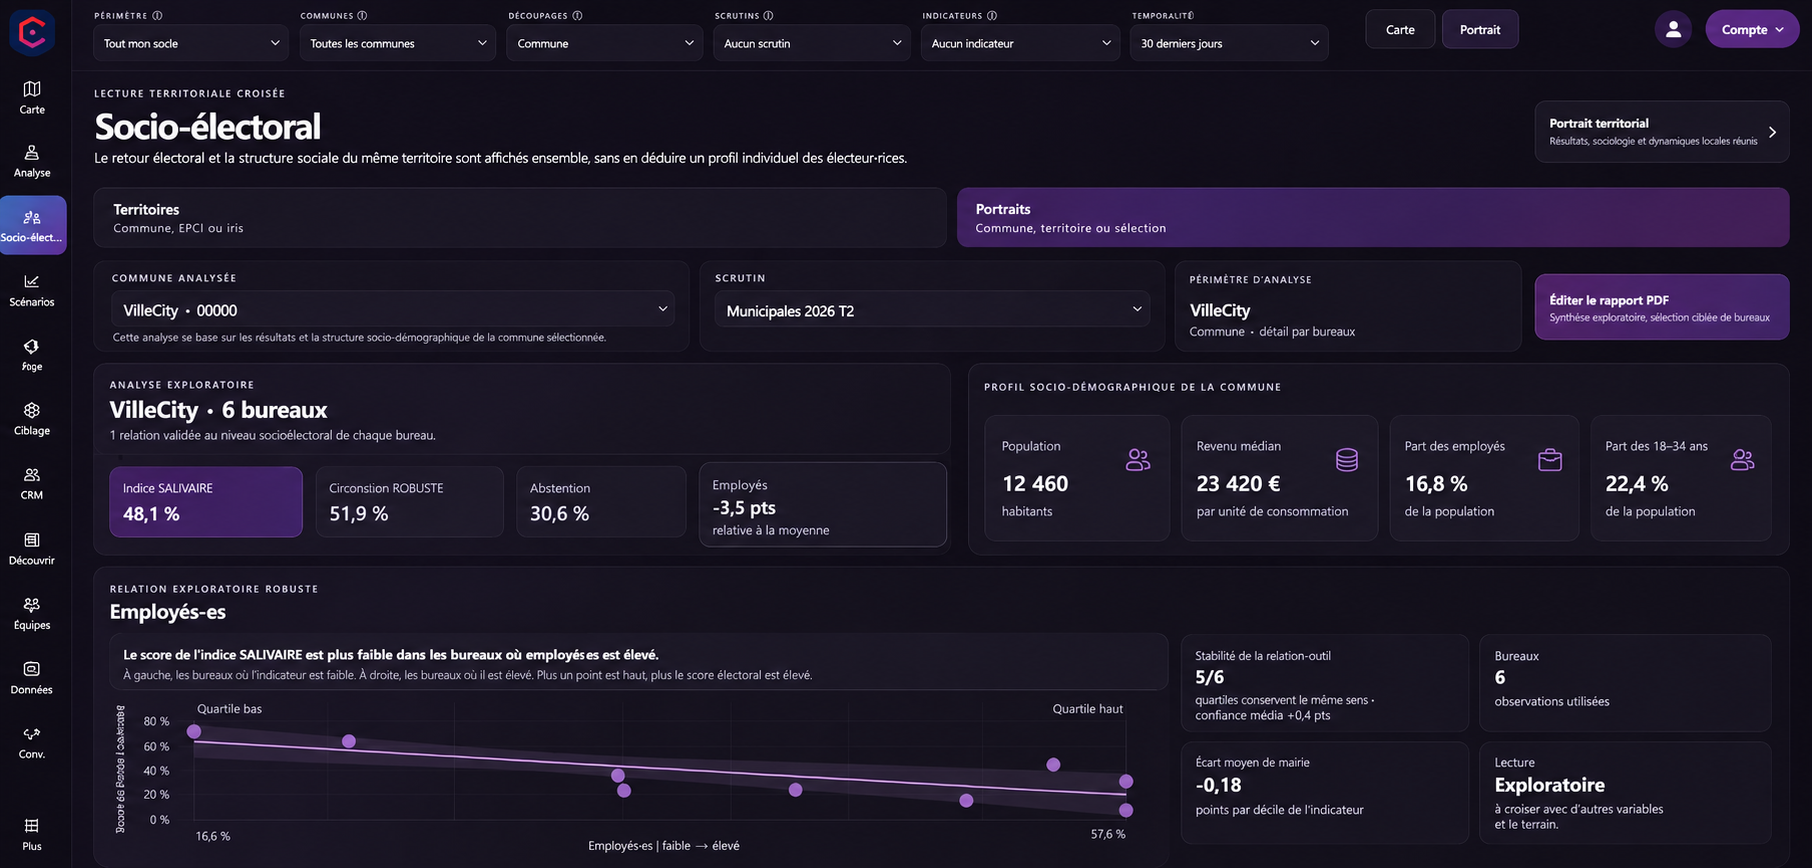Switch view to Portrait mode
Viewport: 1812px width, 868px height.
(1480, 29)
